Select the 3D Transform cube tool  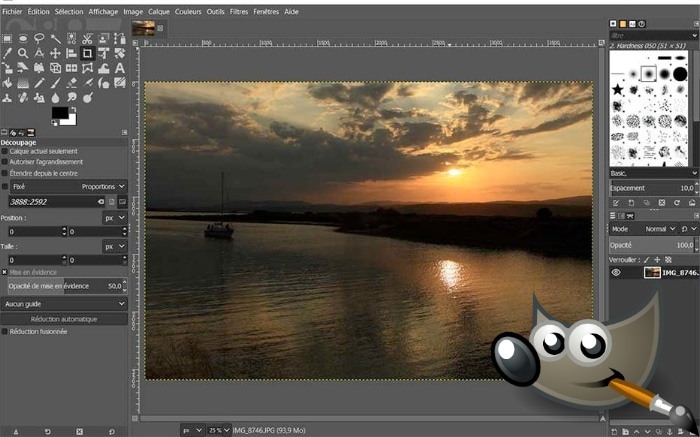(x=55, y=68)
